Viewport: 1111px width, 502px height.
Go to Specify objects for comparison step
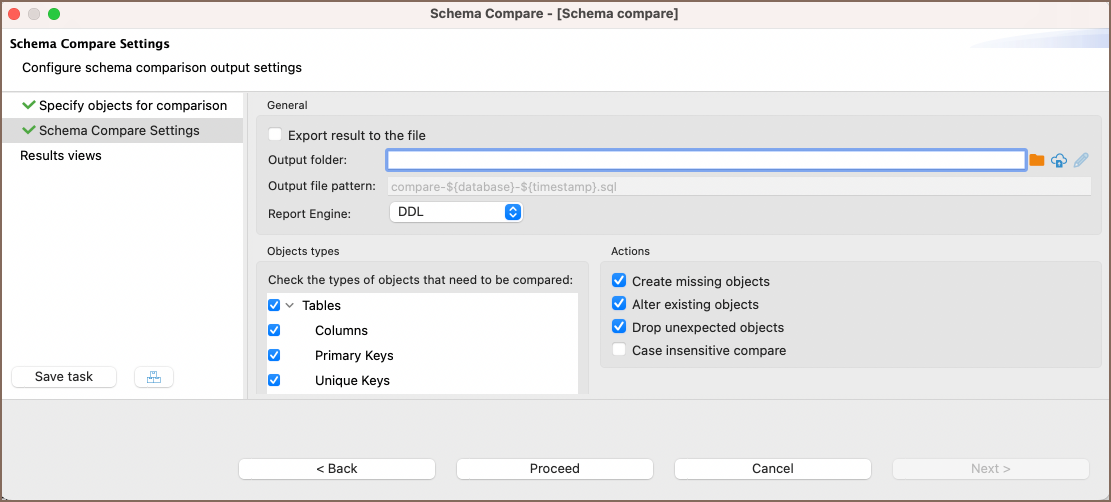click(132, 105)
